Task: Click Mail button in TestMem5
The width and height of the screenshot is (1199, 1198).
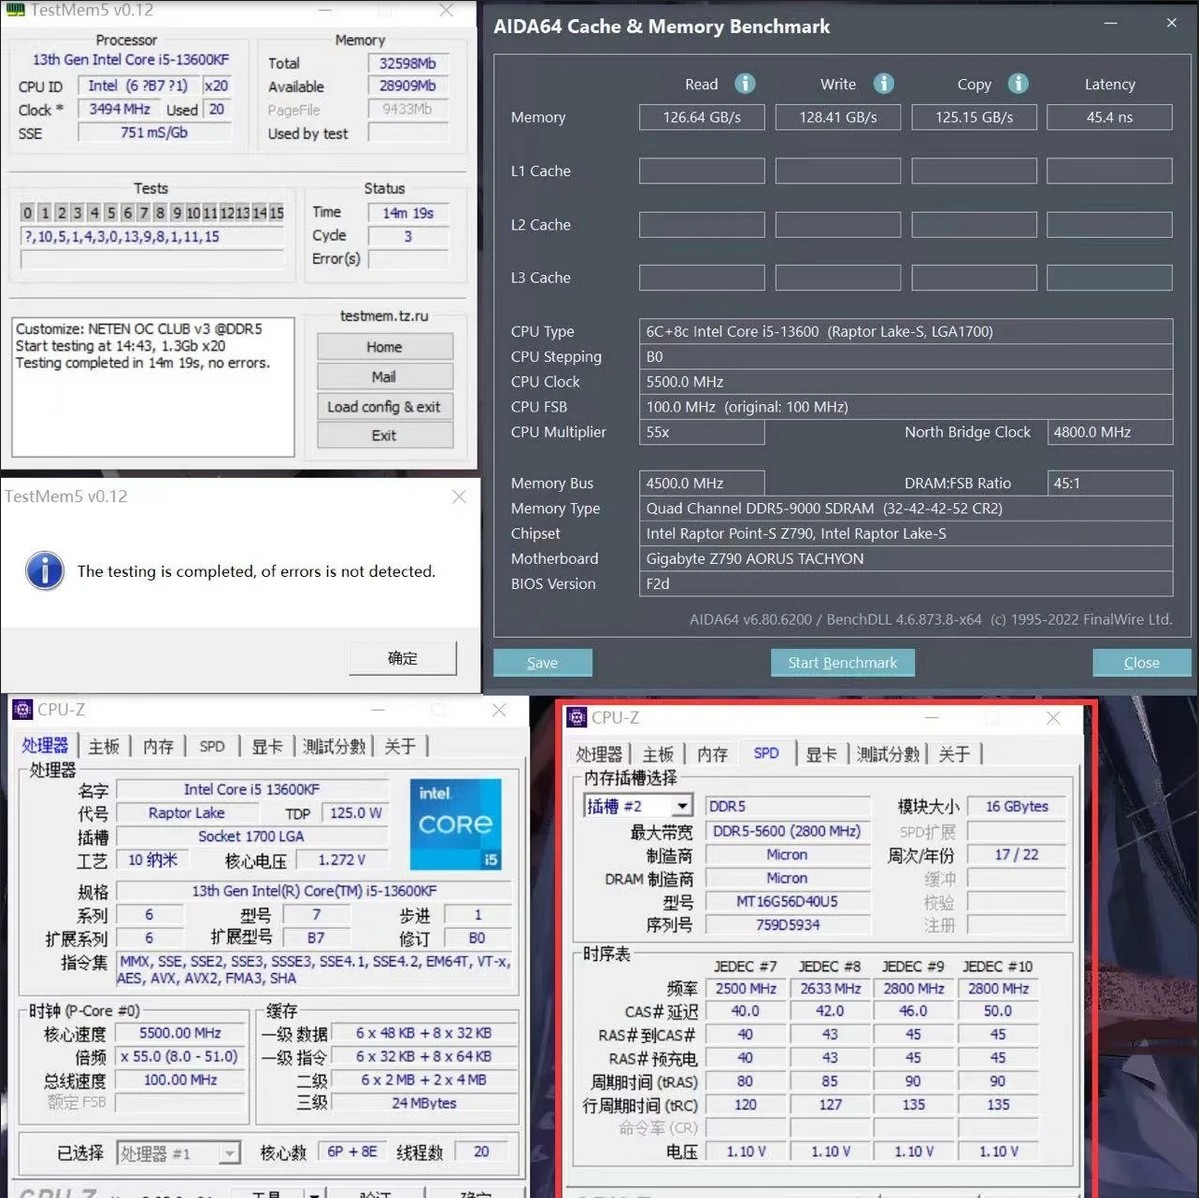Action: tap(385, 377)
